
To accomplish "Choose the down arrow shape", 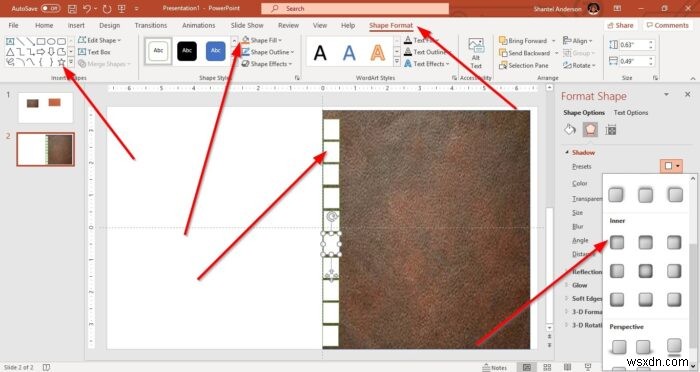I will click(51, 52).
